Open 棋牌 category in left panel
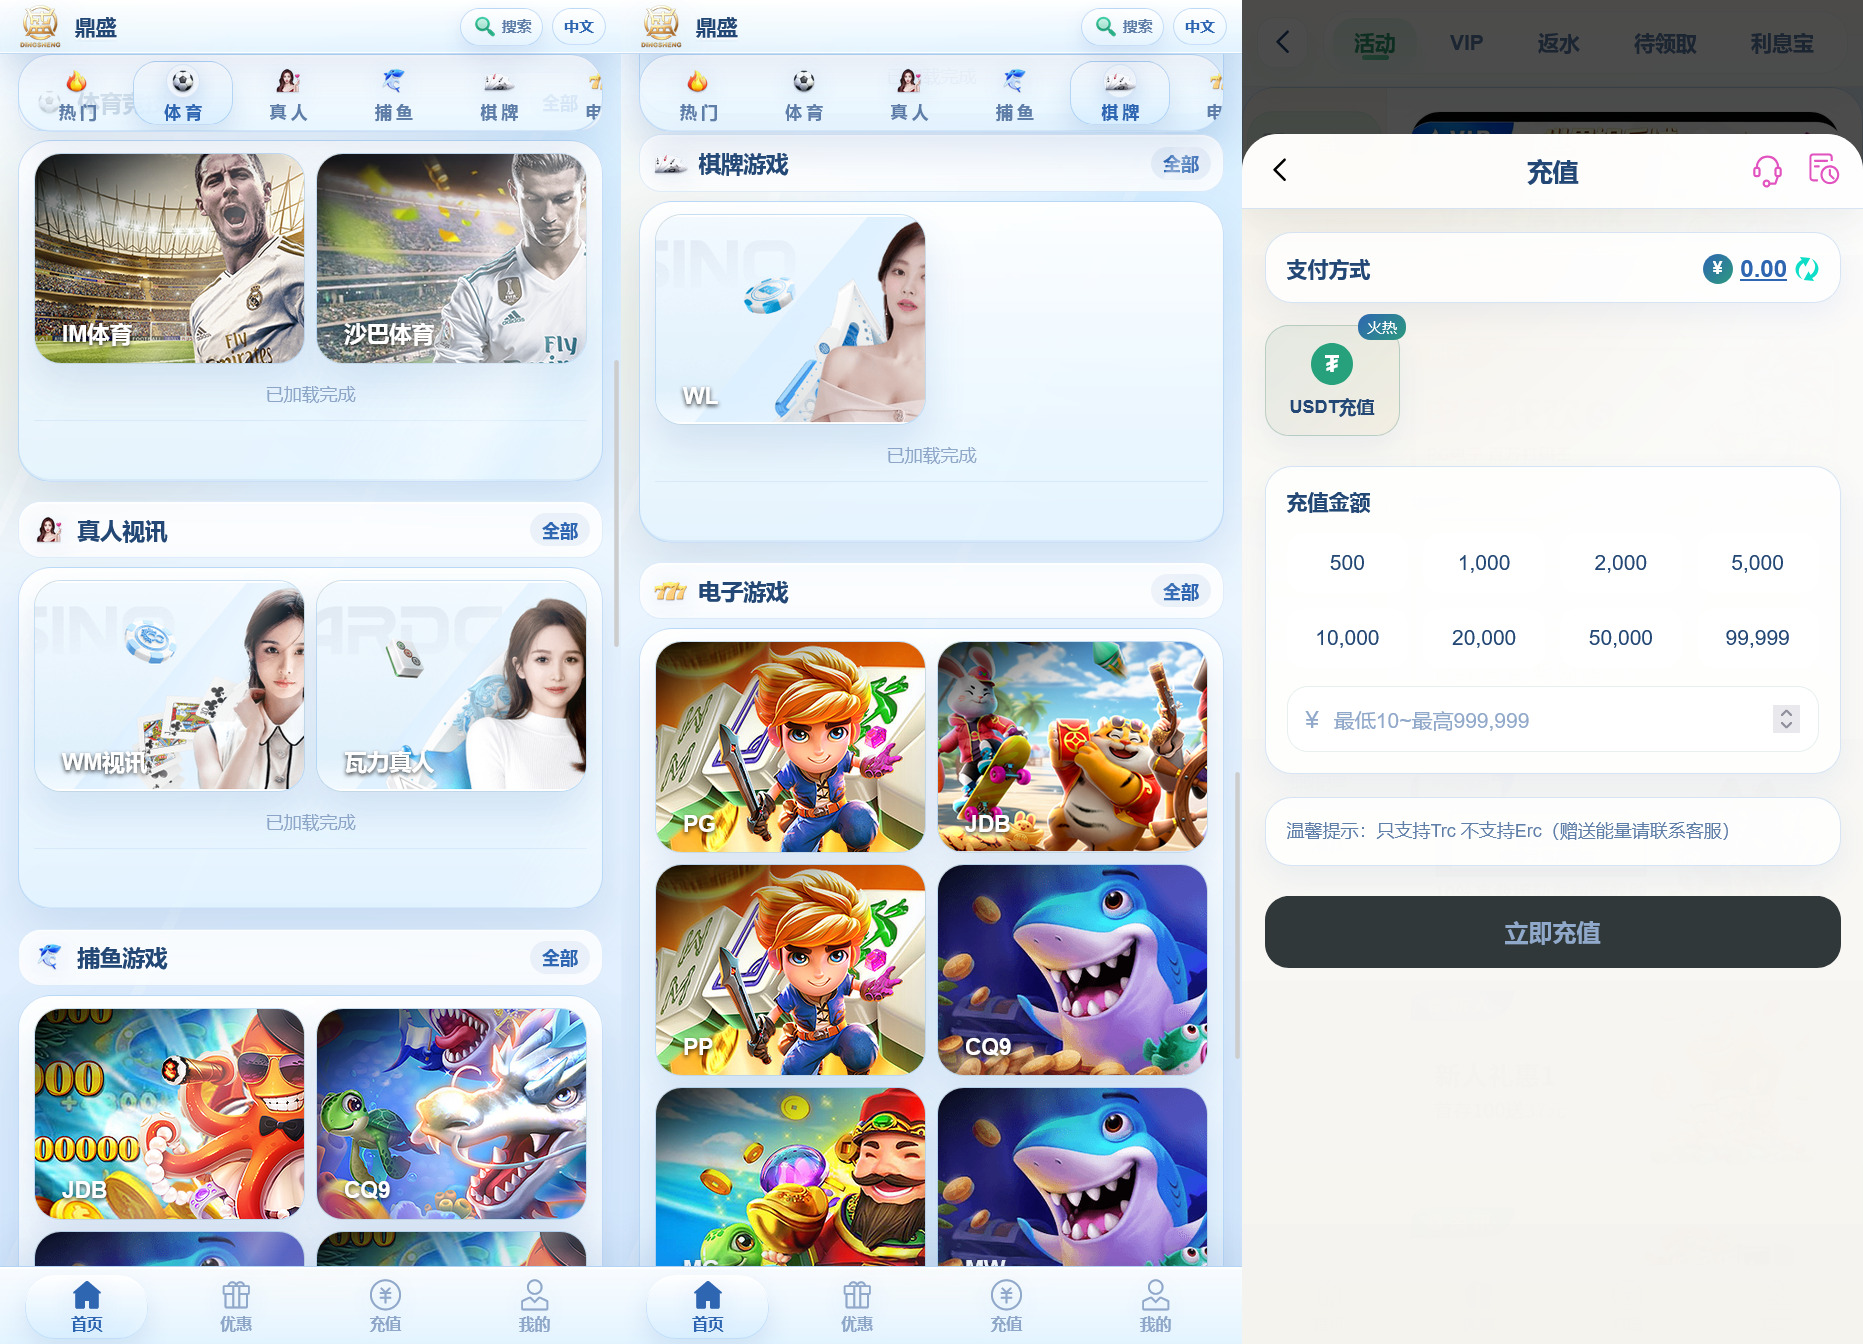Image resolution: width=1863 pixels, height=1344 pixels. [499, 94]
